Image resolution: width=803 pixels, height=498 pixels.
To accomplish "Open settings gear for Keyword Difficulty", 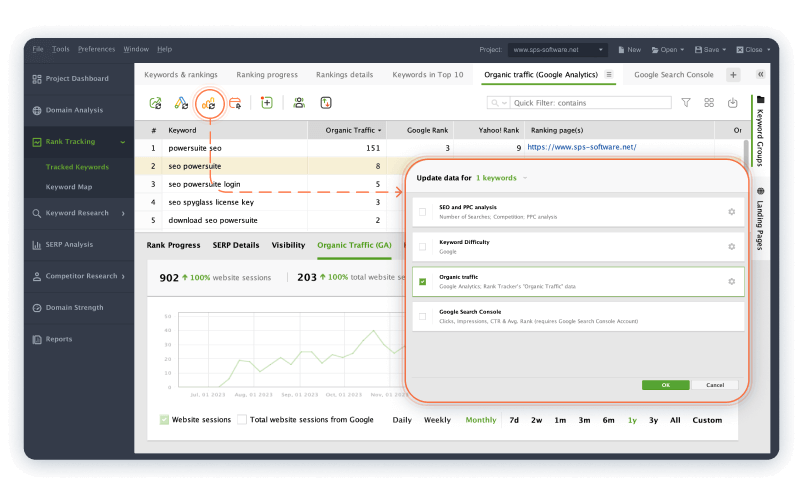I will (732, 246).
